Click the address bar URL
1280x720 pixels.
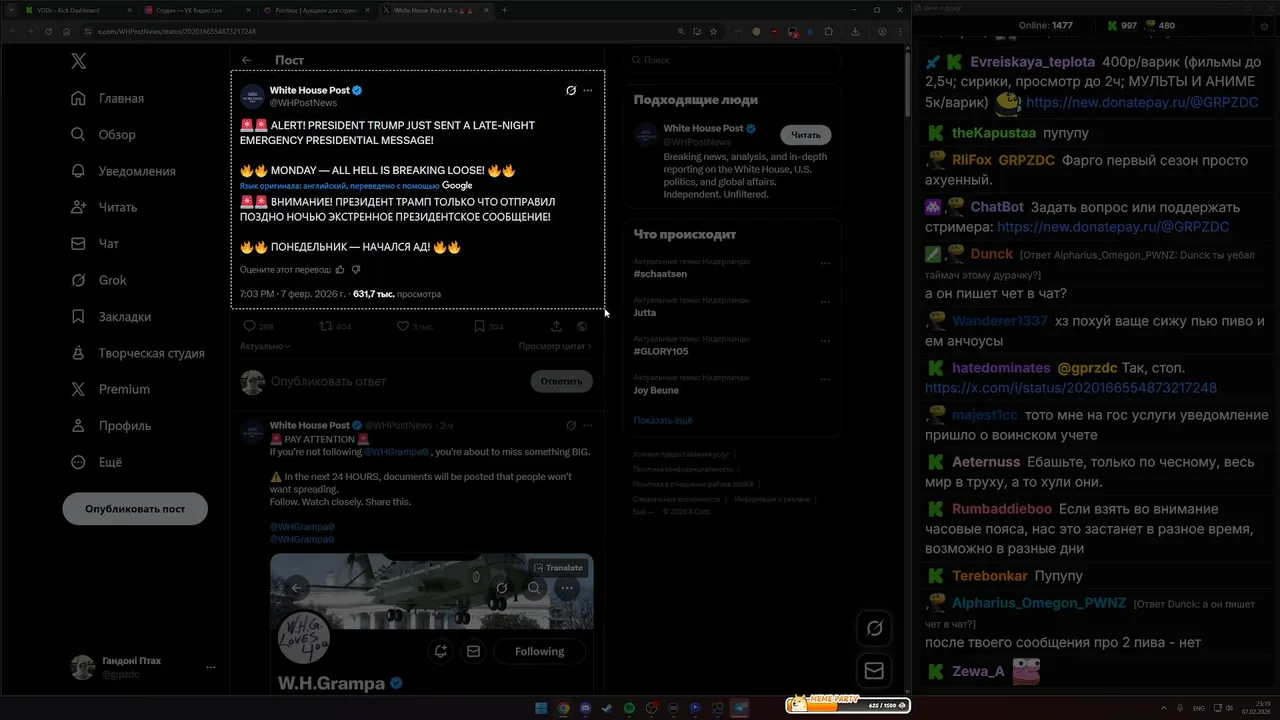[x=177, y=31]
